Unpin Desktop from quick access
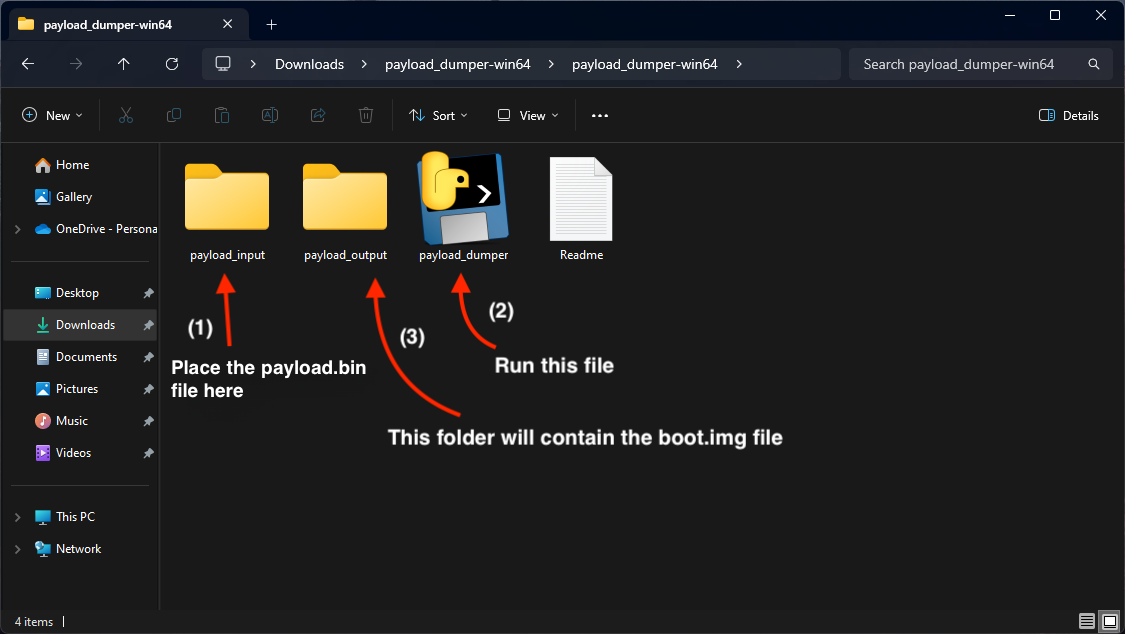This screenshot has height=634, width=1125. coord(149,293)
